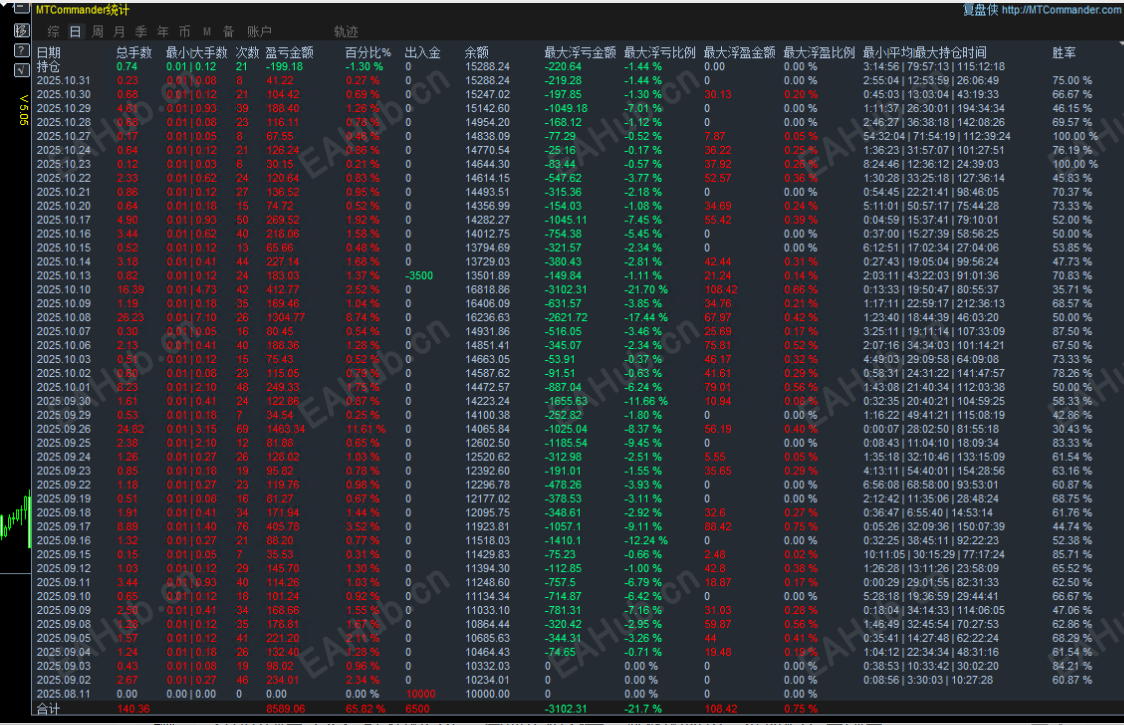Select the 2025.10.08 date row
Screen dimensions: 1124x725
tap(64, 317)
